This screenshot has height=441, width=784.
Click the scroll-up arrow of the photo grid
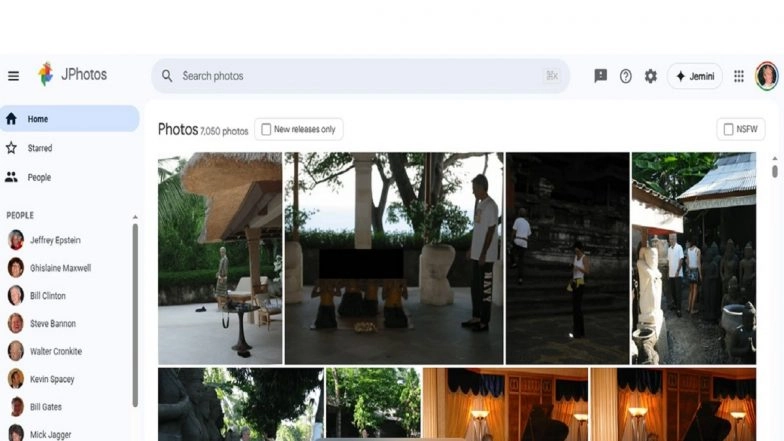[x=774, y=158]
